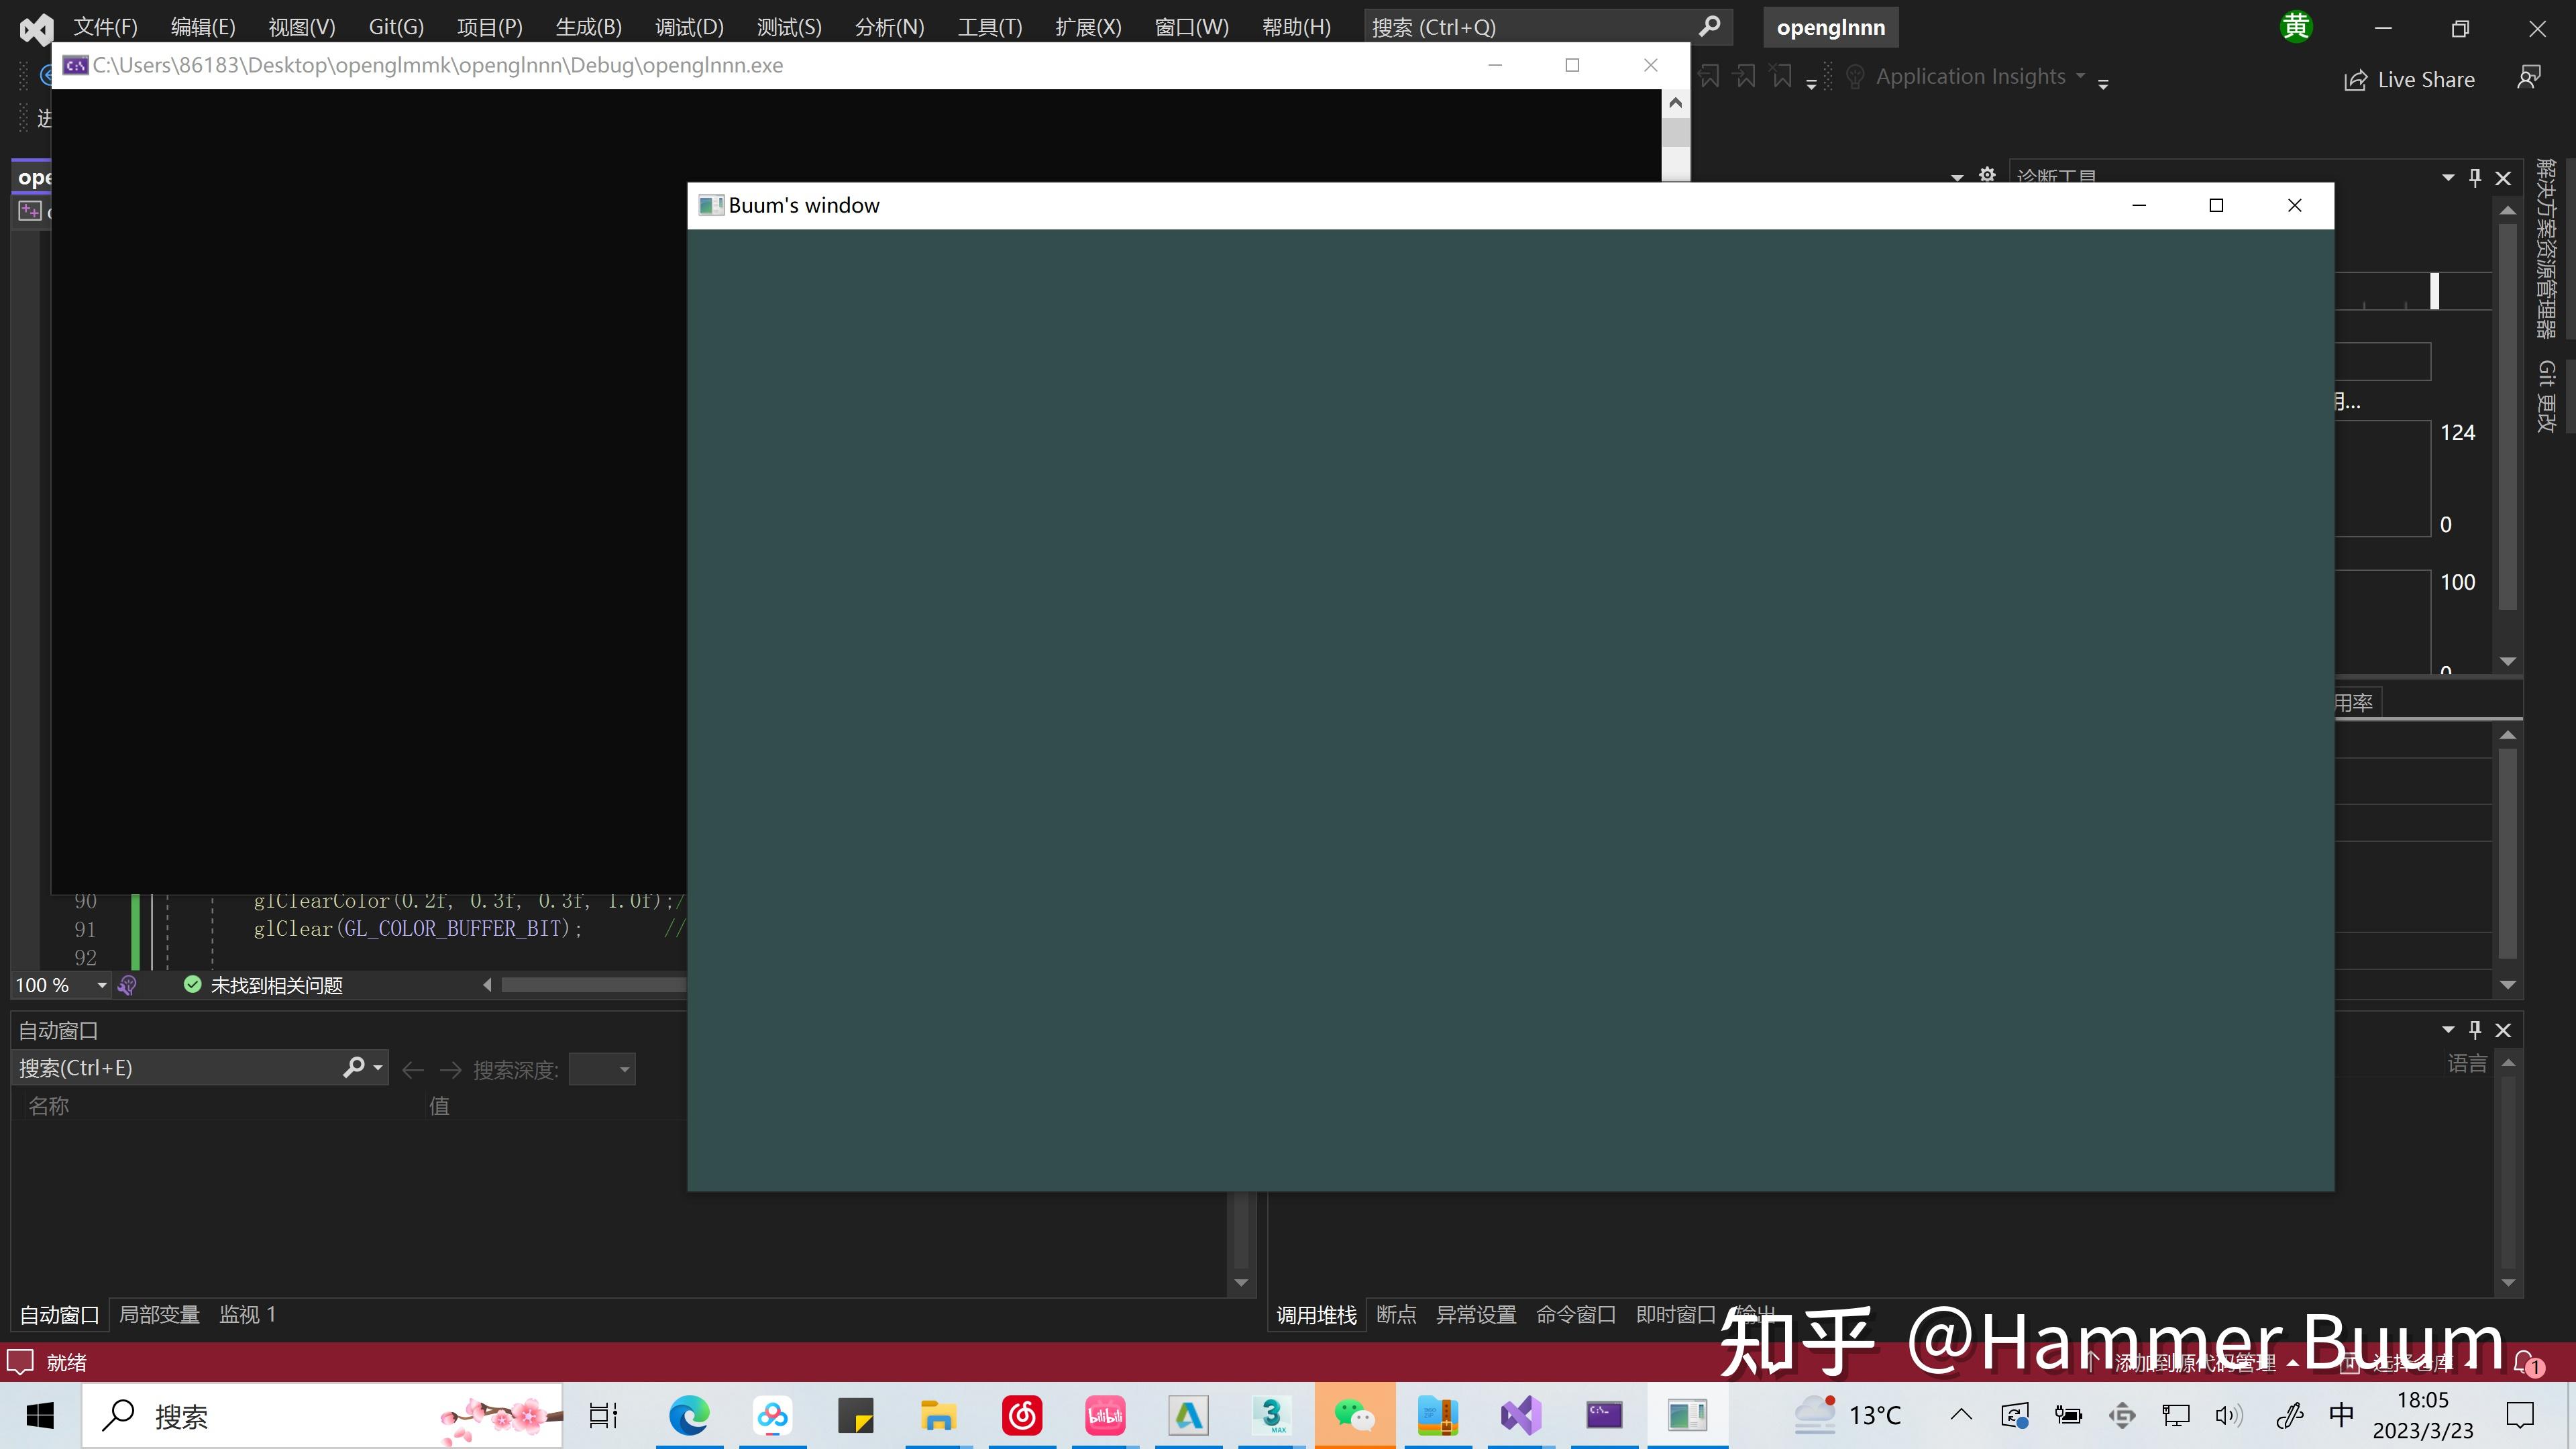This screenshot has height=1449, width=2576.
Task: Switch to the 断点 tab
Action: pyautogui.click(x=1397, y=1314)
